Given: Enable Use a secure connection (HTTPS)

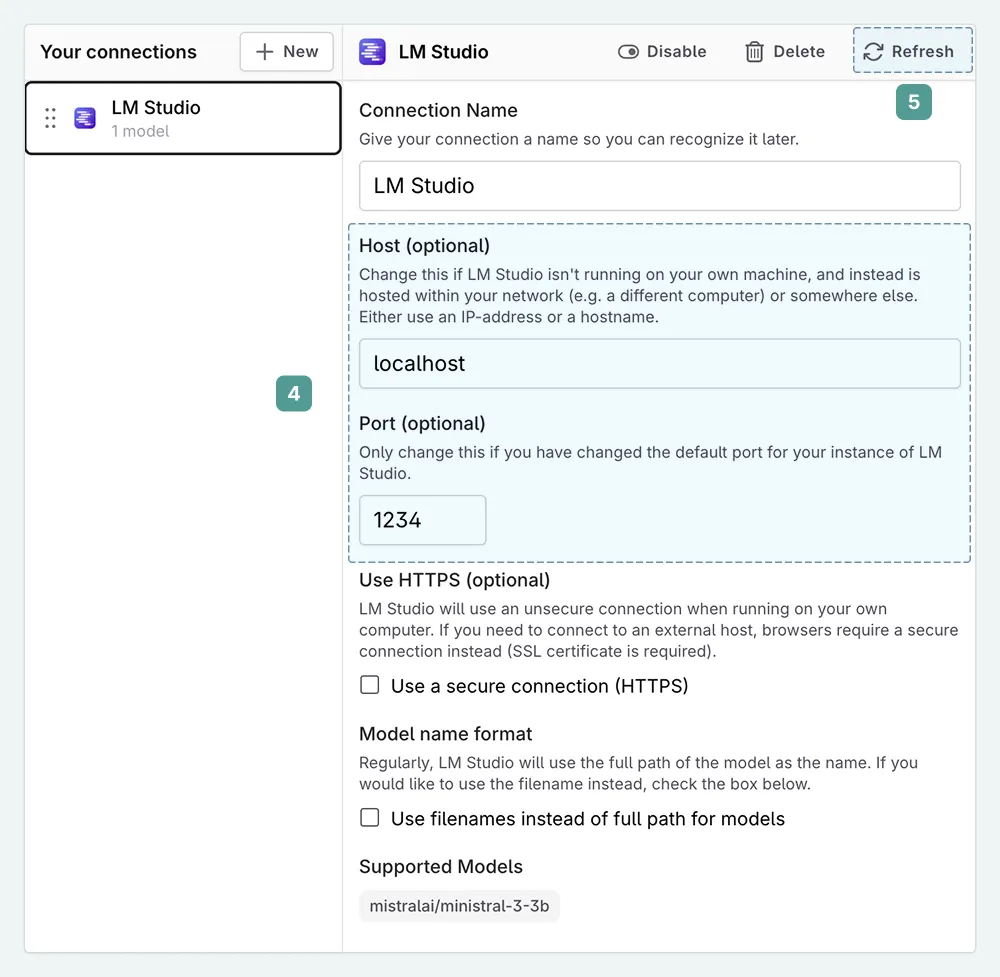Looking at the screenshot, I should (x=370, y=685).
